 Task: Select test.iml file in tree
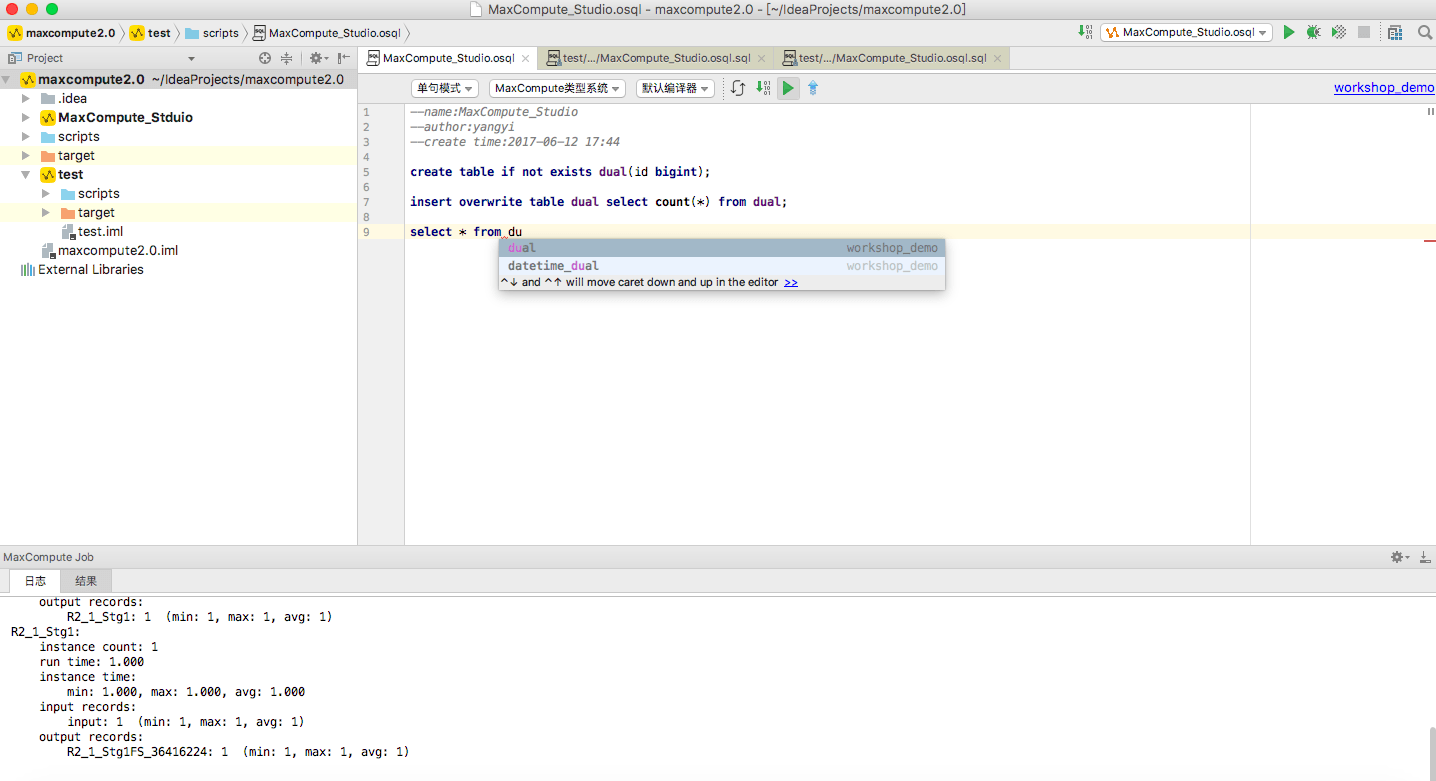100,231
